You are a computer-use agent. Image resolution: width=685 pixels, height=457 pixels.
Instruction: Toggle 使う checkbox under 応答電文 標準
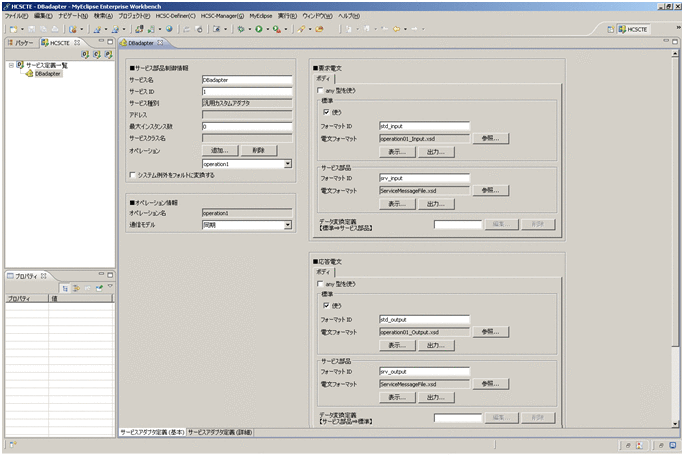[x=326, y=305]
